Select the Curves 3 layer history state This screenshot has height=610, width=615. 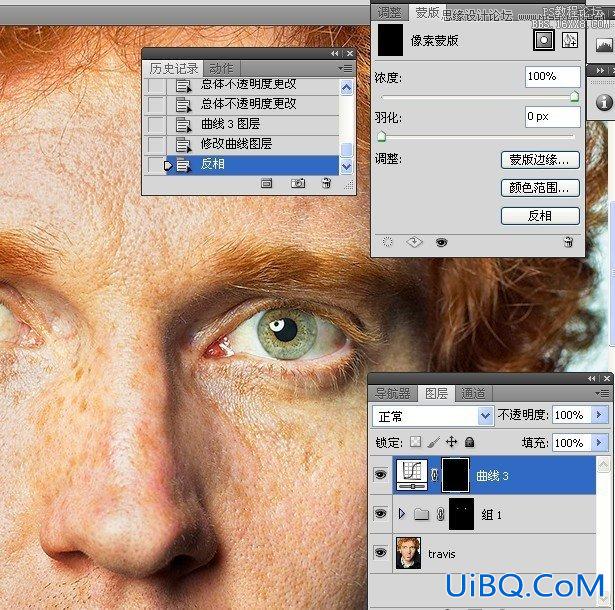(x=252, y=124)
